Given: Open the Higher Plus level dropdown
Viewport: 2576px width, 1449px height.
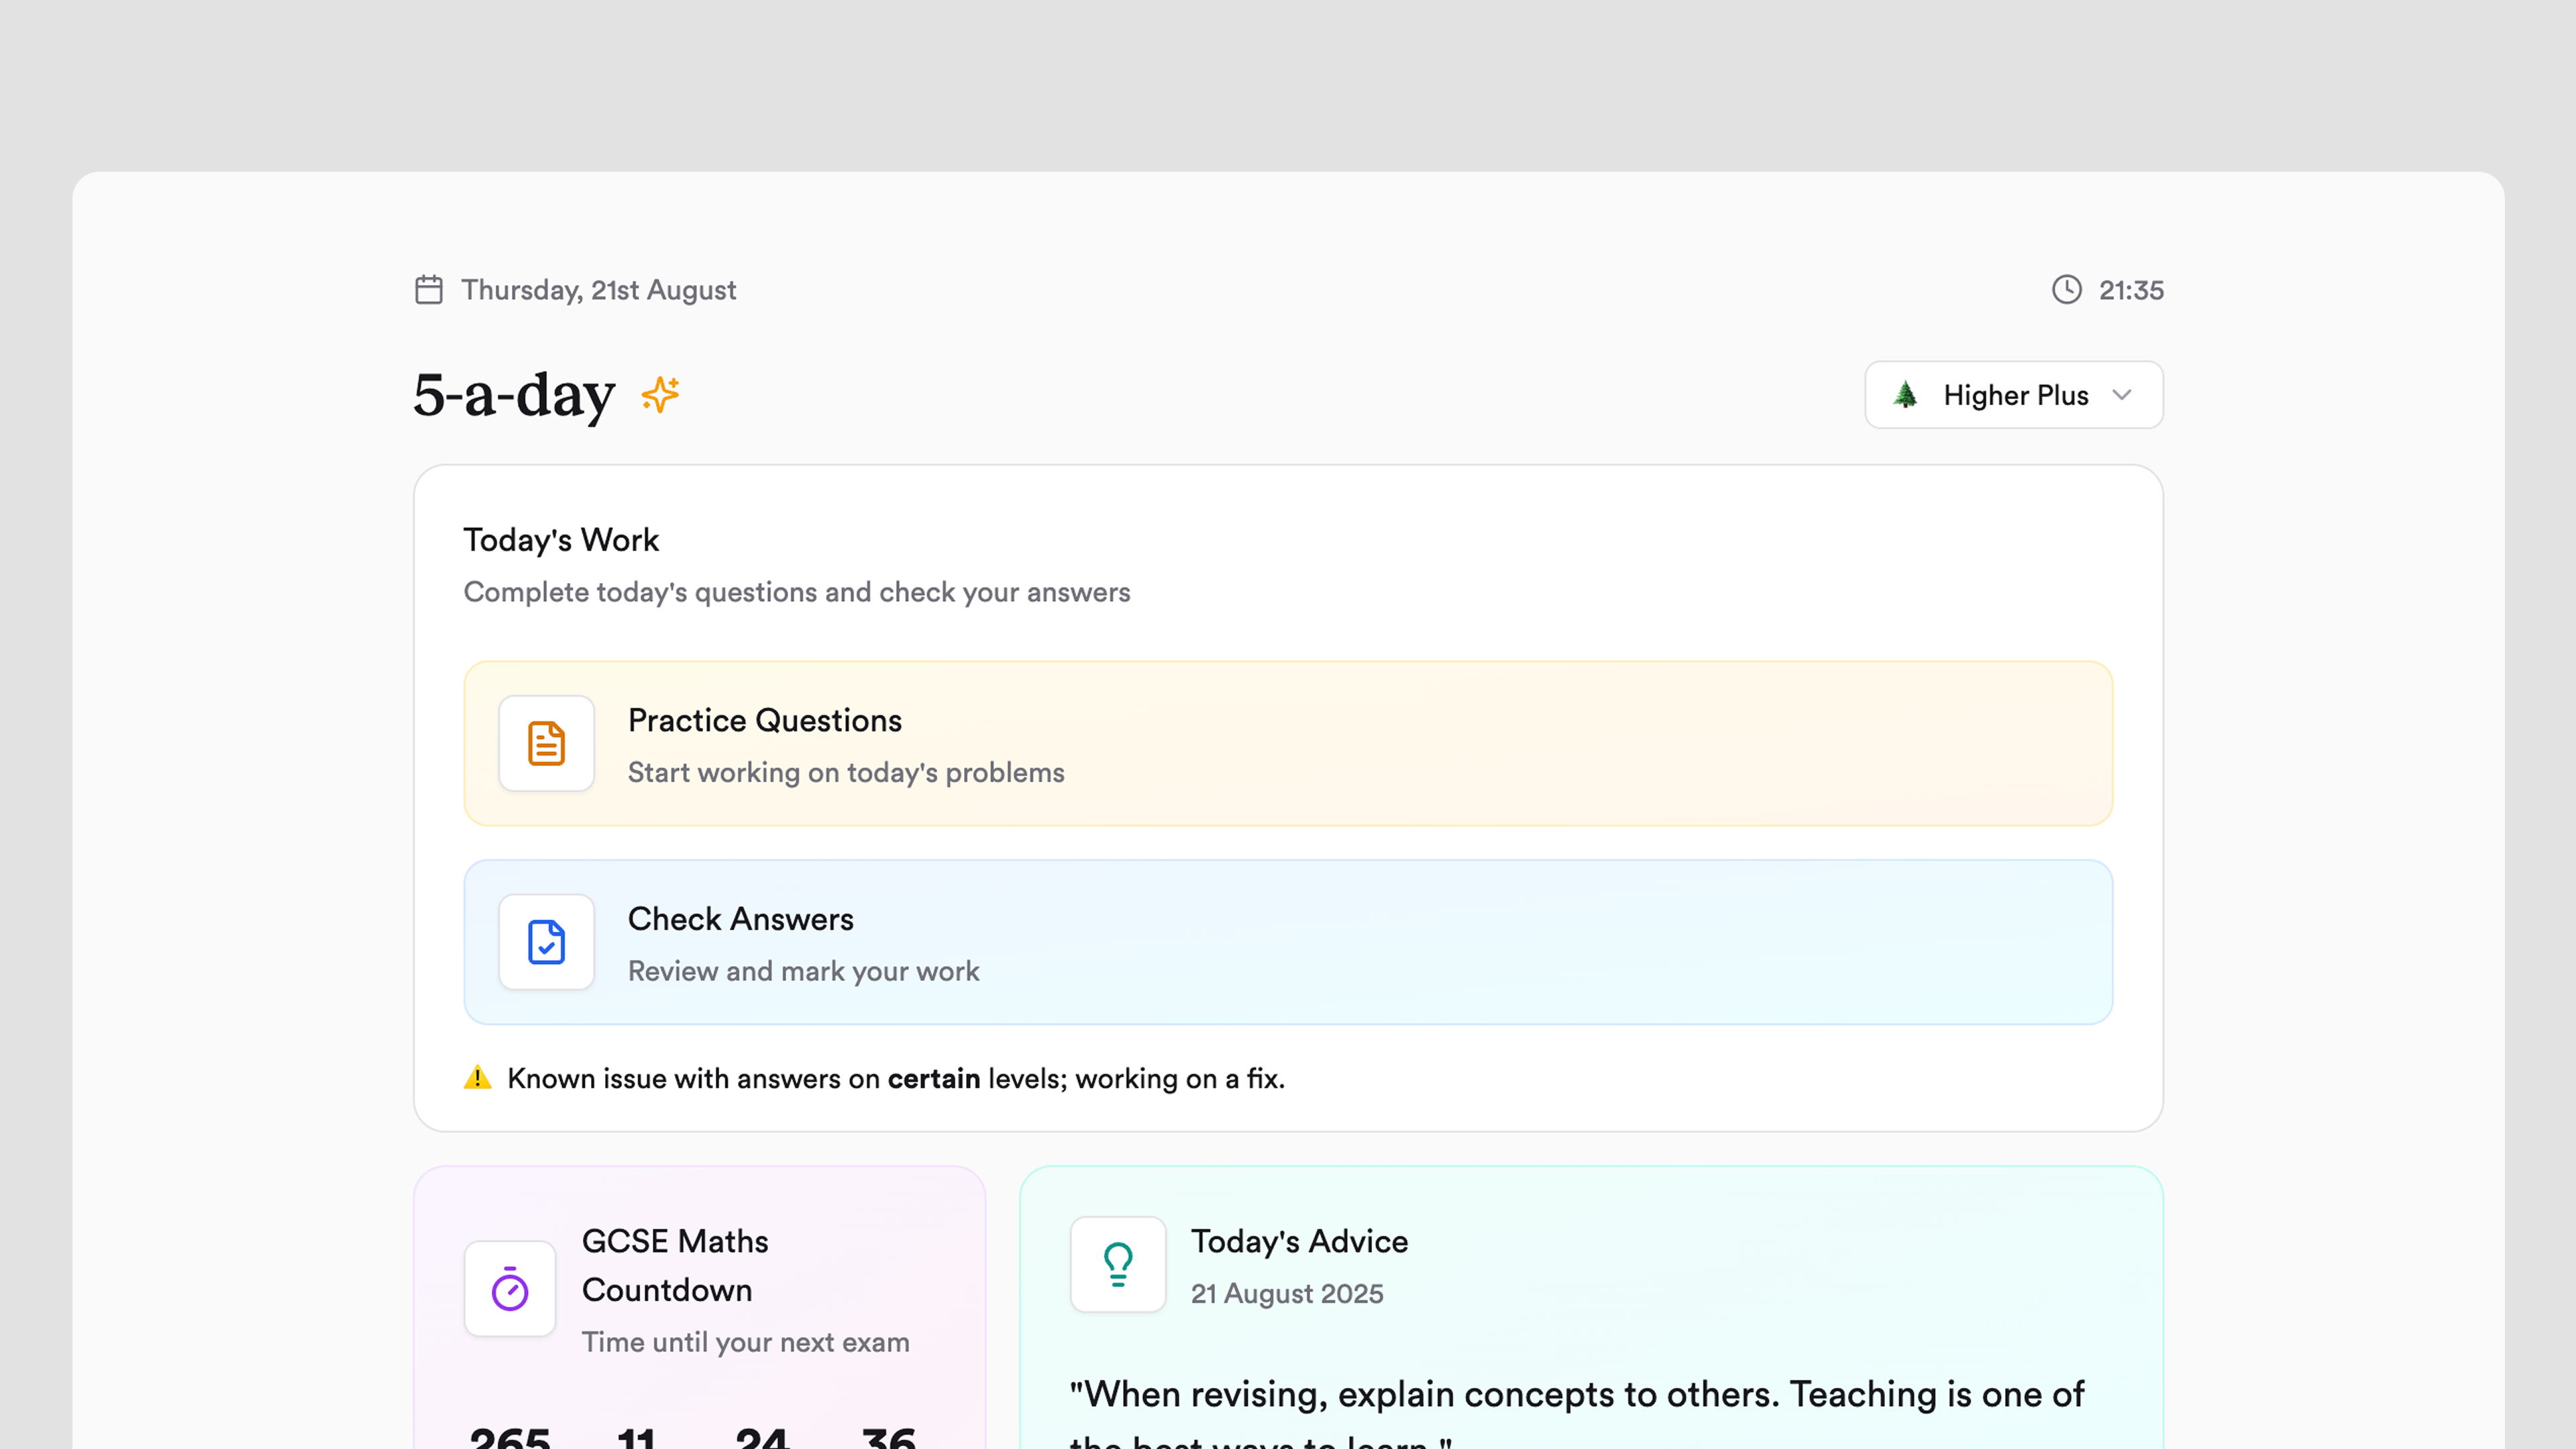Looking at the screenshot, I should point(2014,395).
